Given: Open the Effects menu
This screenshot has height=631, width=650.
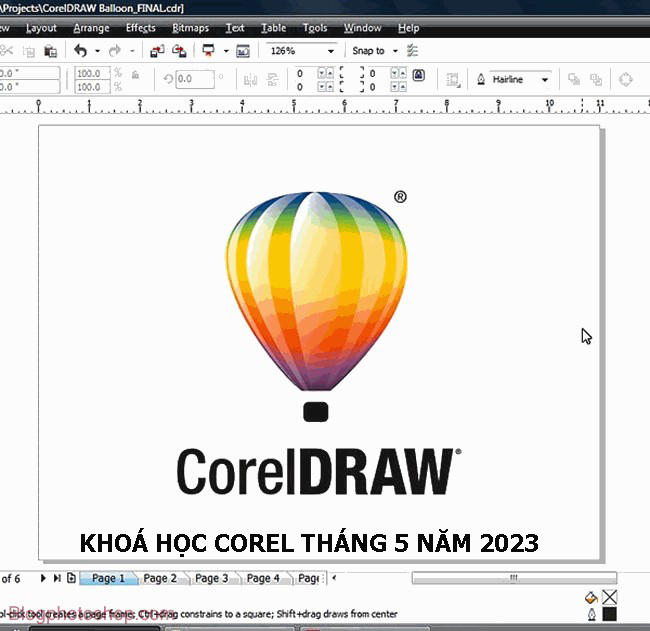Looking at the screenshot, I should tap(141, 28).
